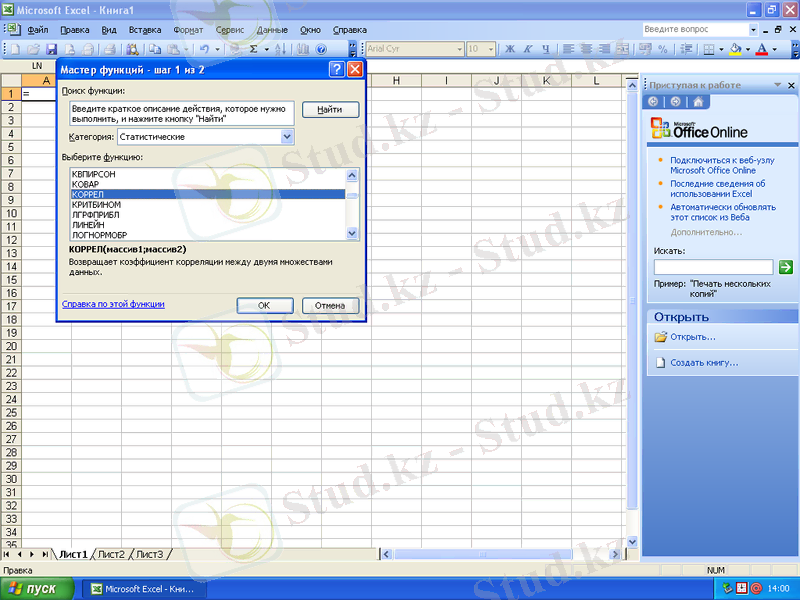Image resolution: width=800 pixels, height=600 pixels.
Task: Open the Вставка menu
Action: (x=145, y=30)
